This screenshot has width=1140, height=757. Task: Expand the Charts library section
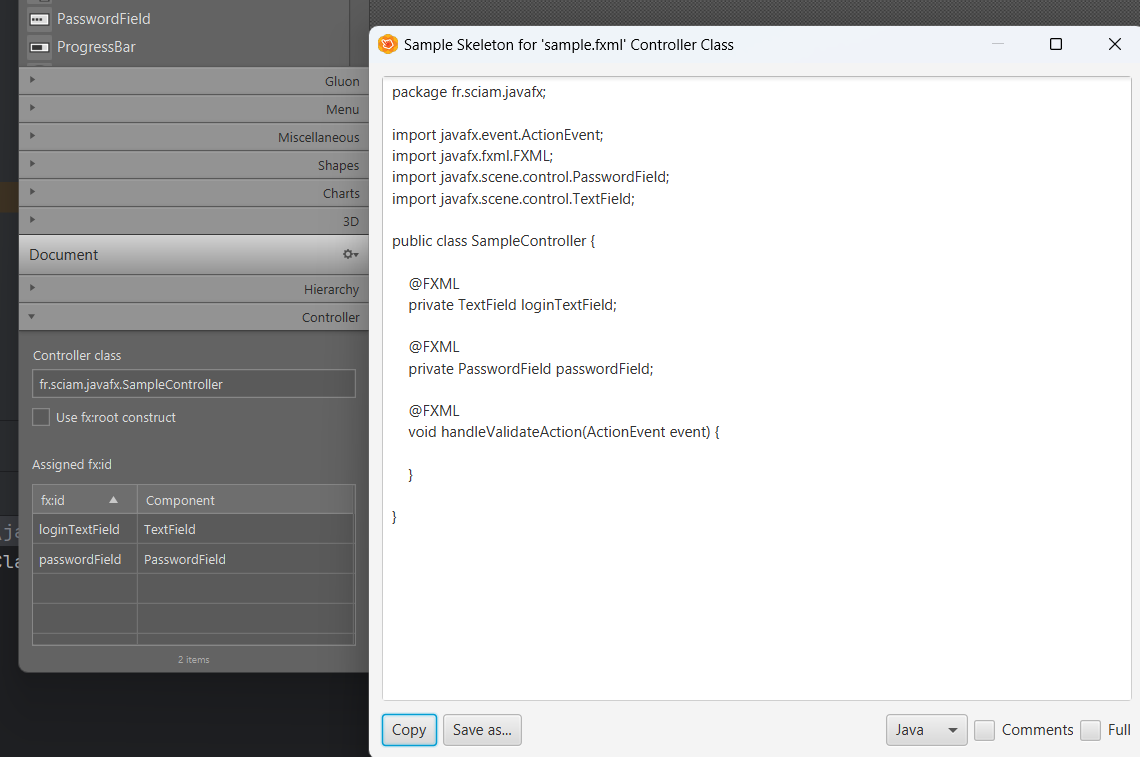click(194, 193)
